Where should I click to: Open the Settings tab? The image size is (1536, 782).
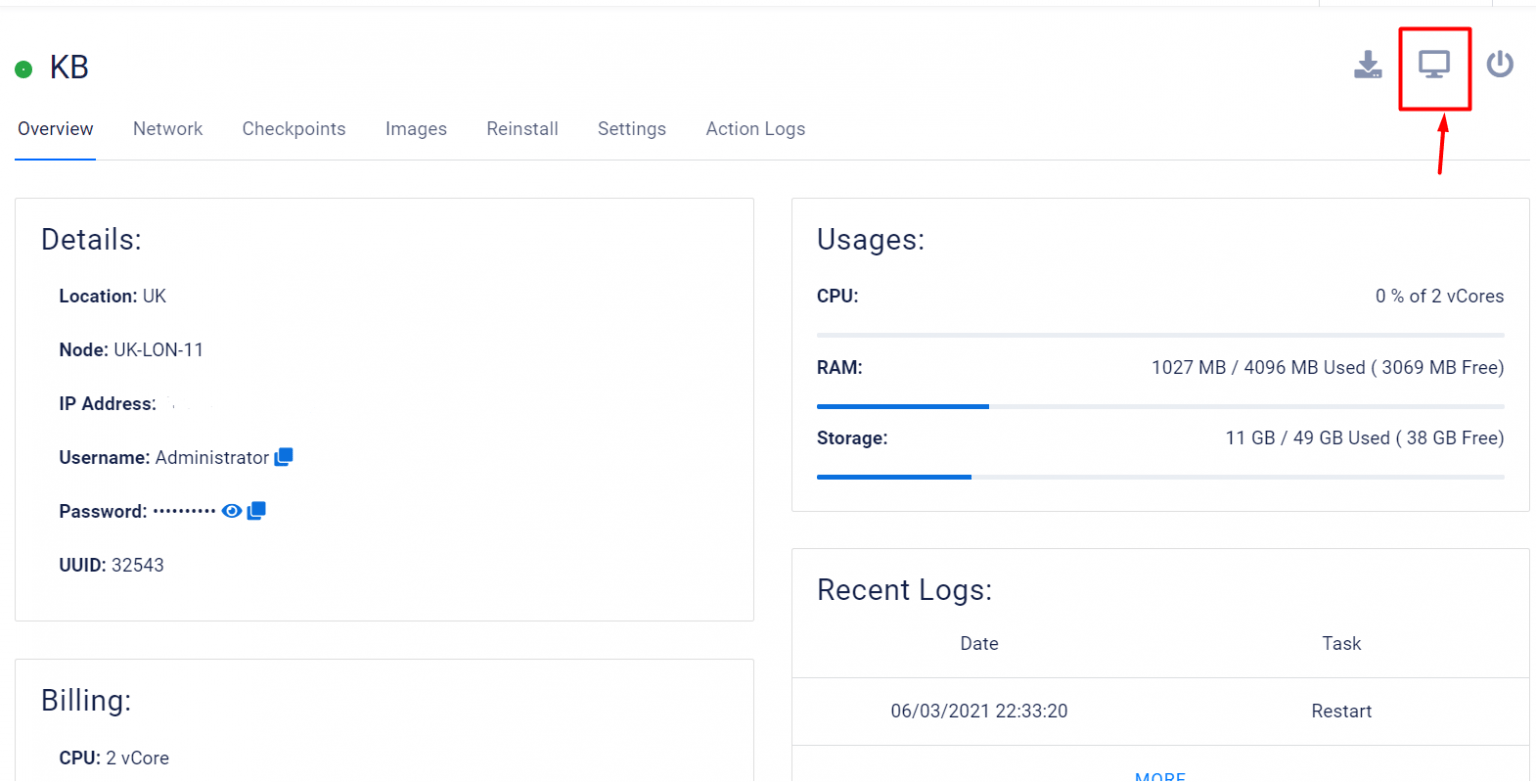(631, 129)
